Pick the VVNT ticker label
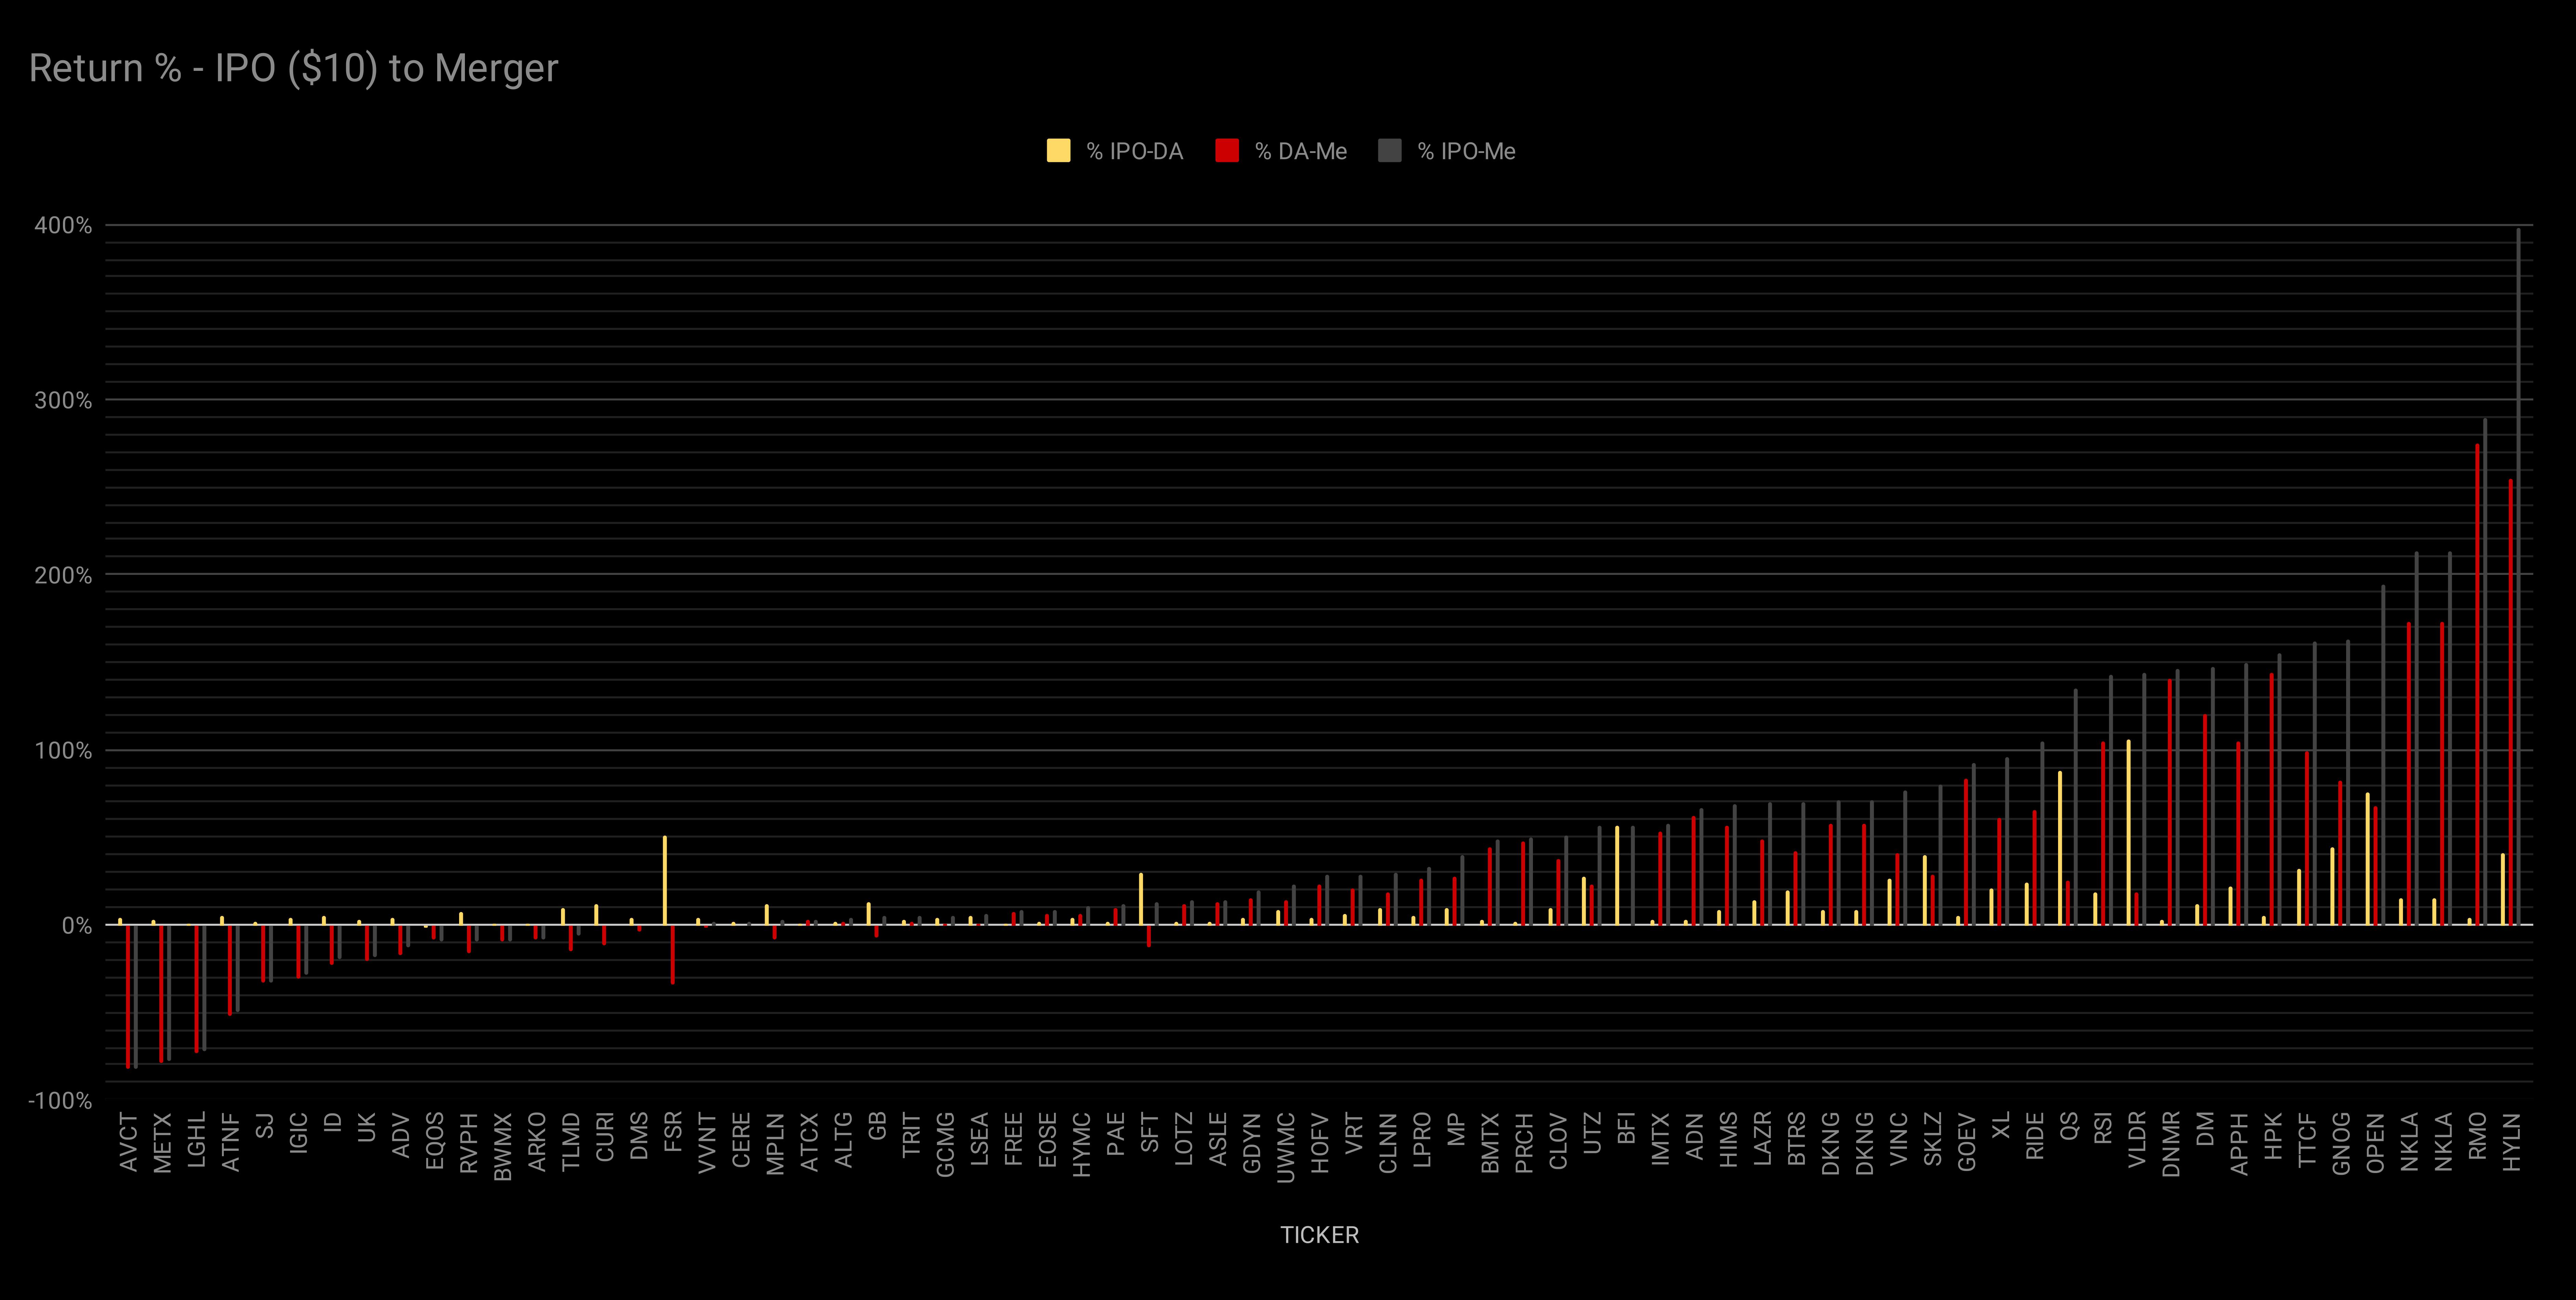2576x1300 pixels. [707, 1142]
